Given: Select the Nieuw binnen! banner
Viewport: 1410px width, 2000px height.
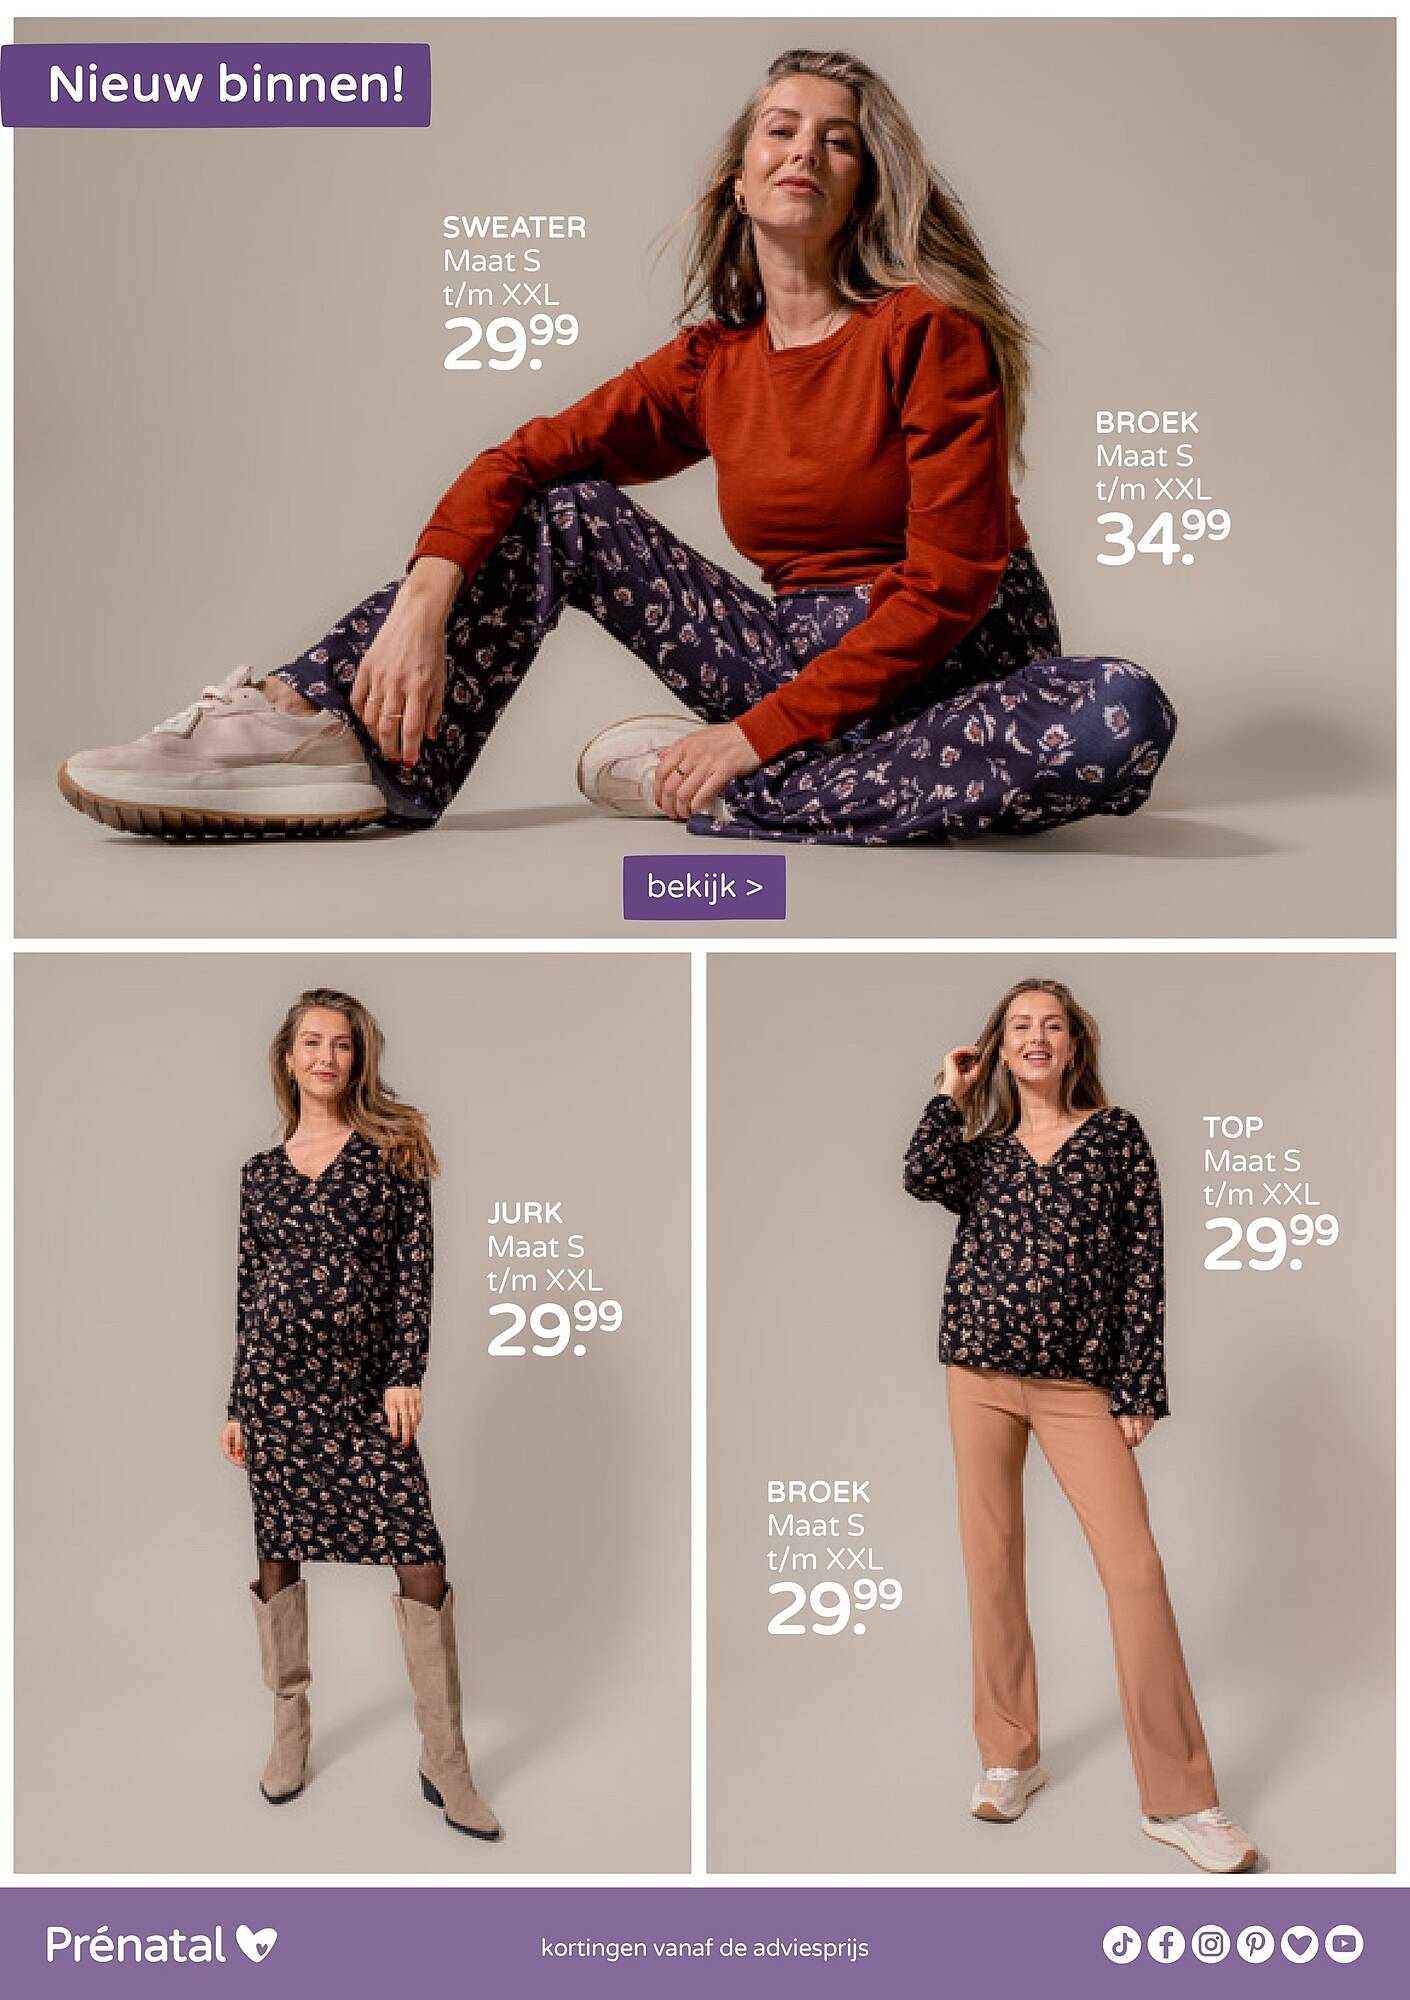Looking at the screenshot, I should [x=216, y=85].
